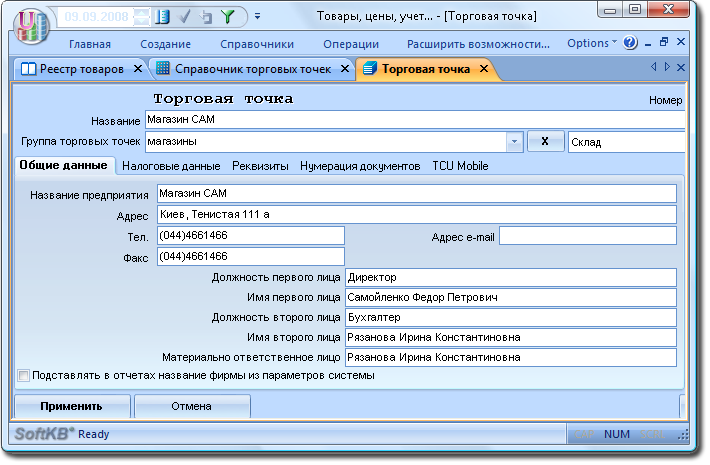Click the Название предприятия field

pos(417,193)
